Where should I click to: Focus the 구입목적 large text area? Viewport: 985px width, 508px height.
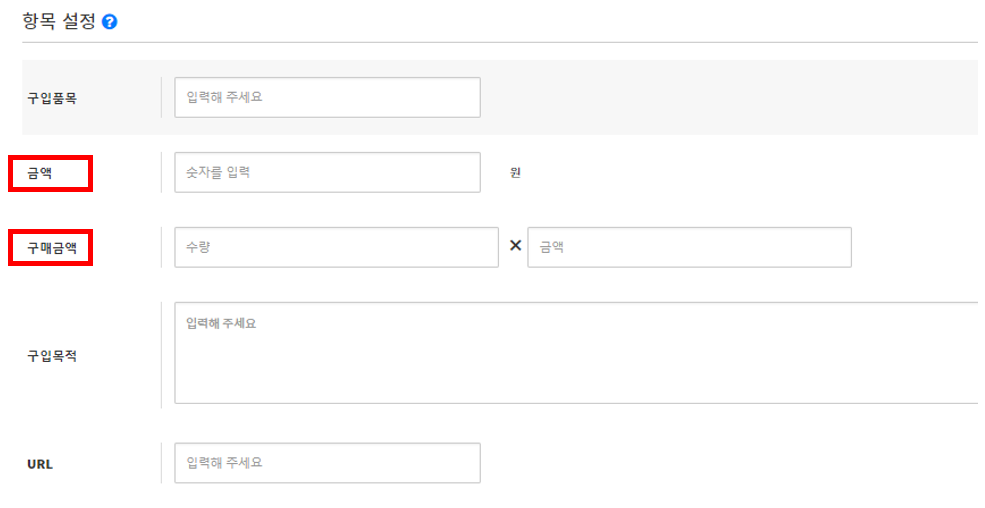(575, 353)
